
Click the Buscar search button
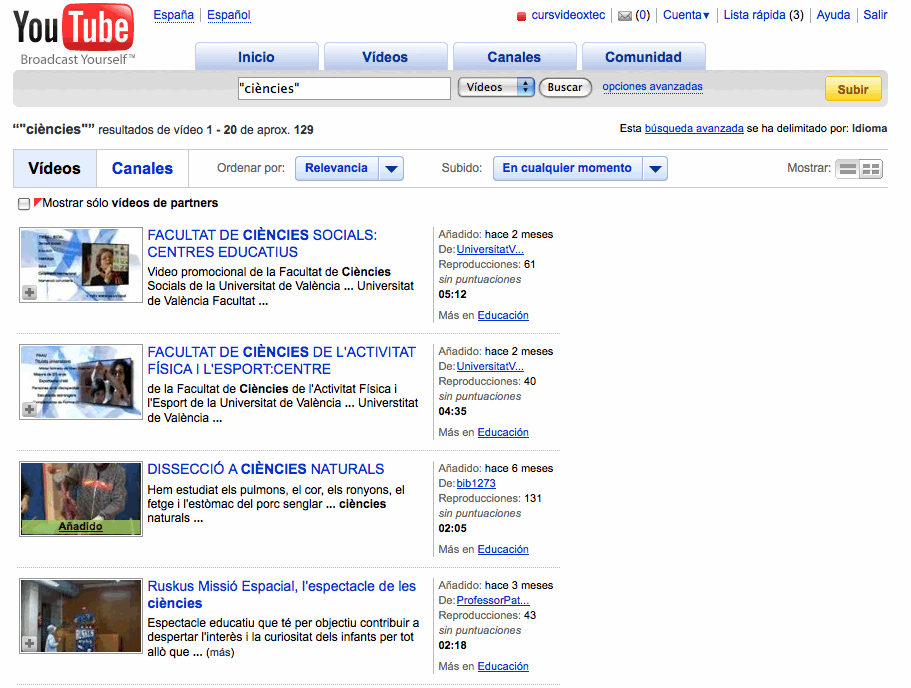[x=565, y=87]
